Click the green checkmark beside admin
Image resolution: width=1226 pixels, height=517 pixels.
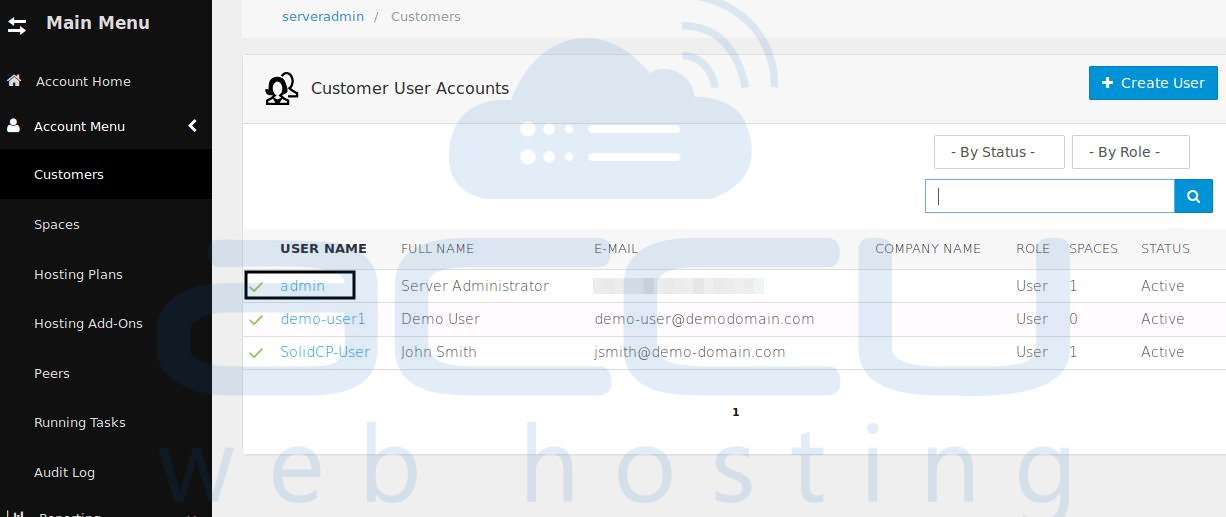tap(257, 287)
